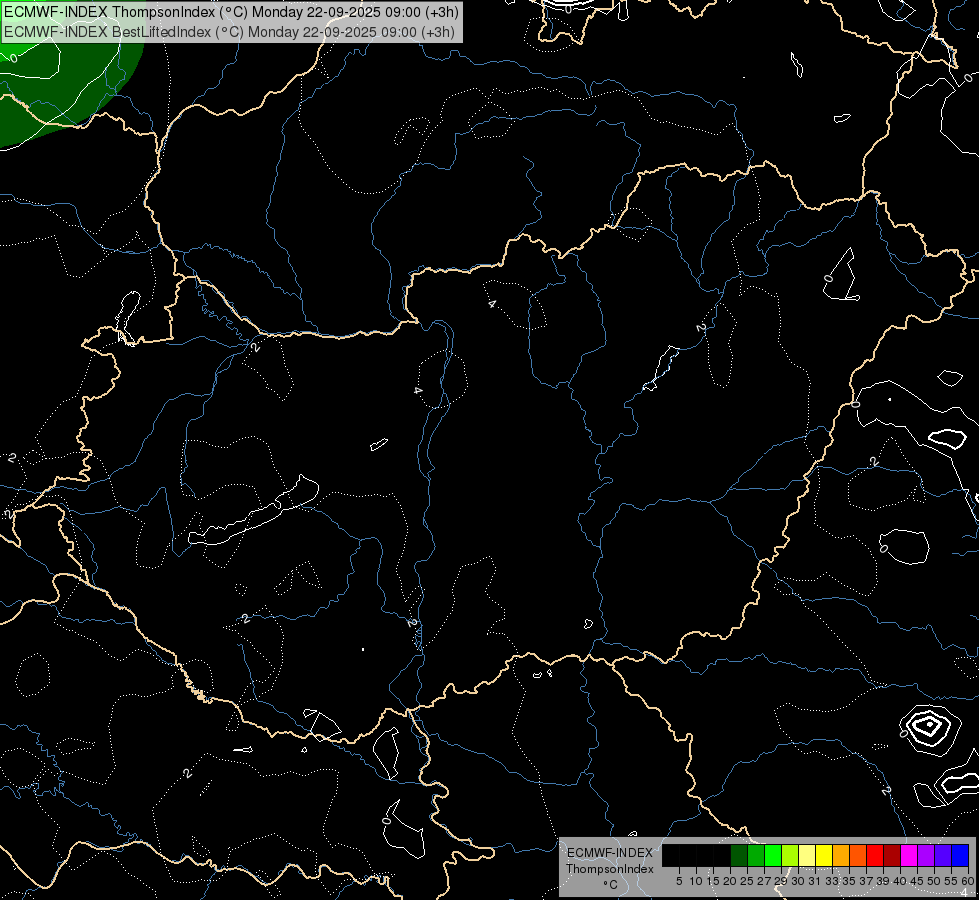This screenshot has height=900, width=979.
Task: Click the legend's ThompsonIndex label
Action: click(x=609, y=869)
